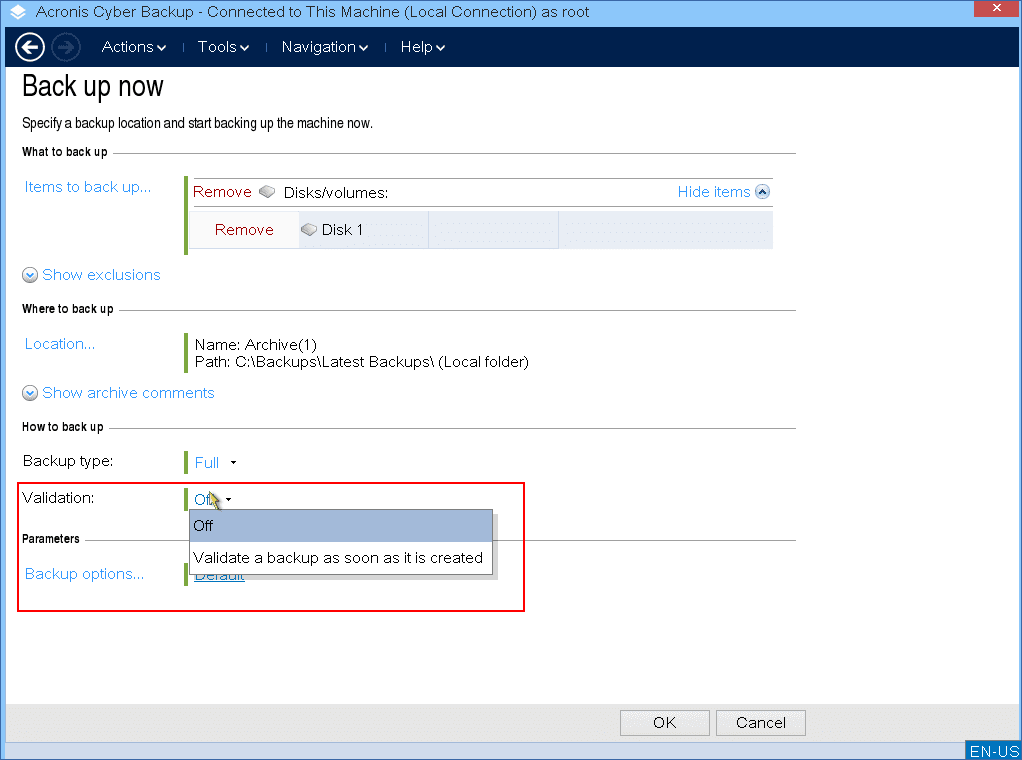Click the Disk 1 drive icon

(309, 229)
